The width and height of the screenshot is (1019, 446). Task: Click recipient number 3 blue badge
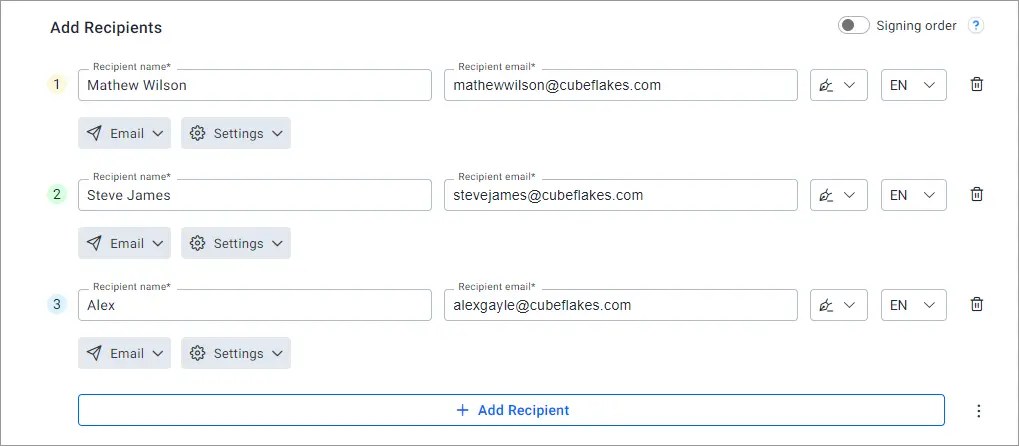click(57, 304)
